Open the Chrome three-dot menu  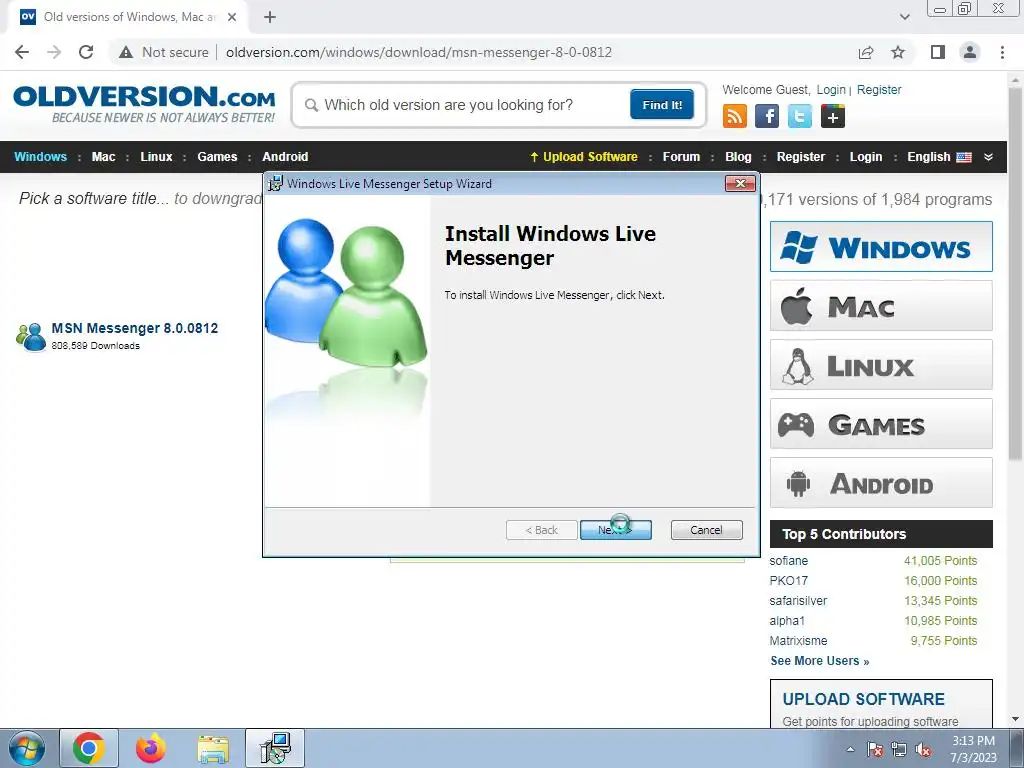tap(1002, 52)
